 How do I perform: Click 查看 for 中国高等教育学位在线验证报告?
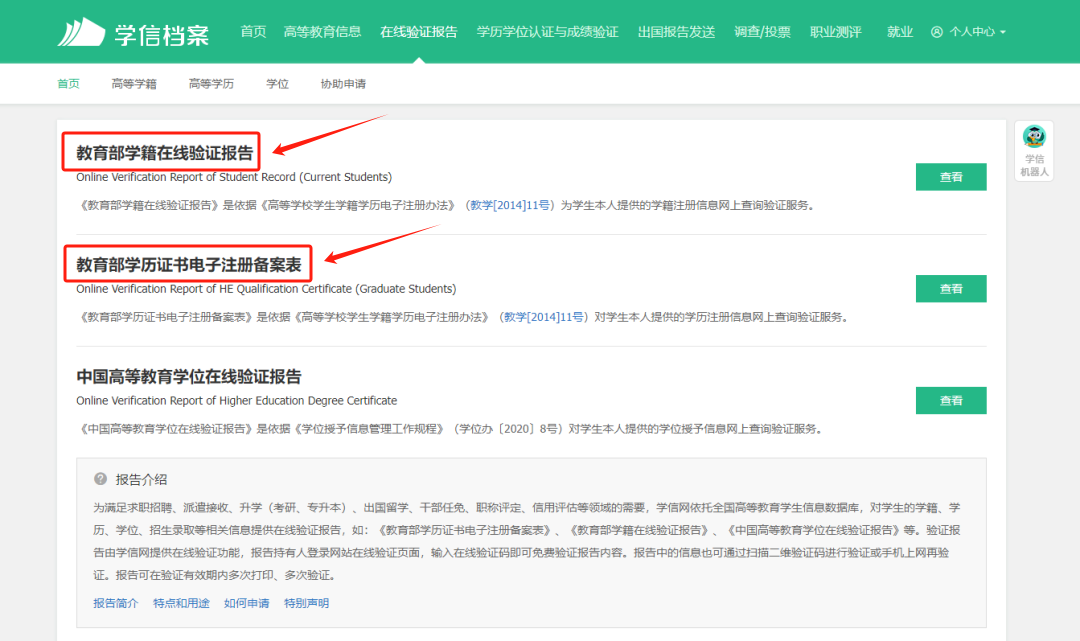tap(951, 400)
